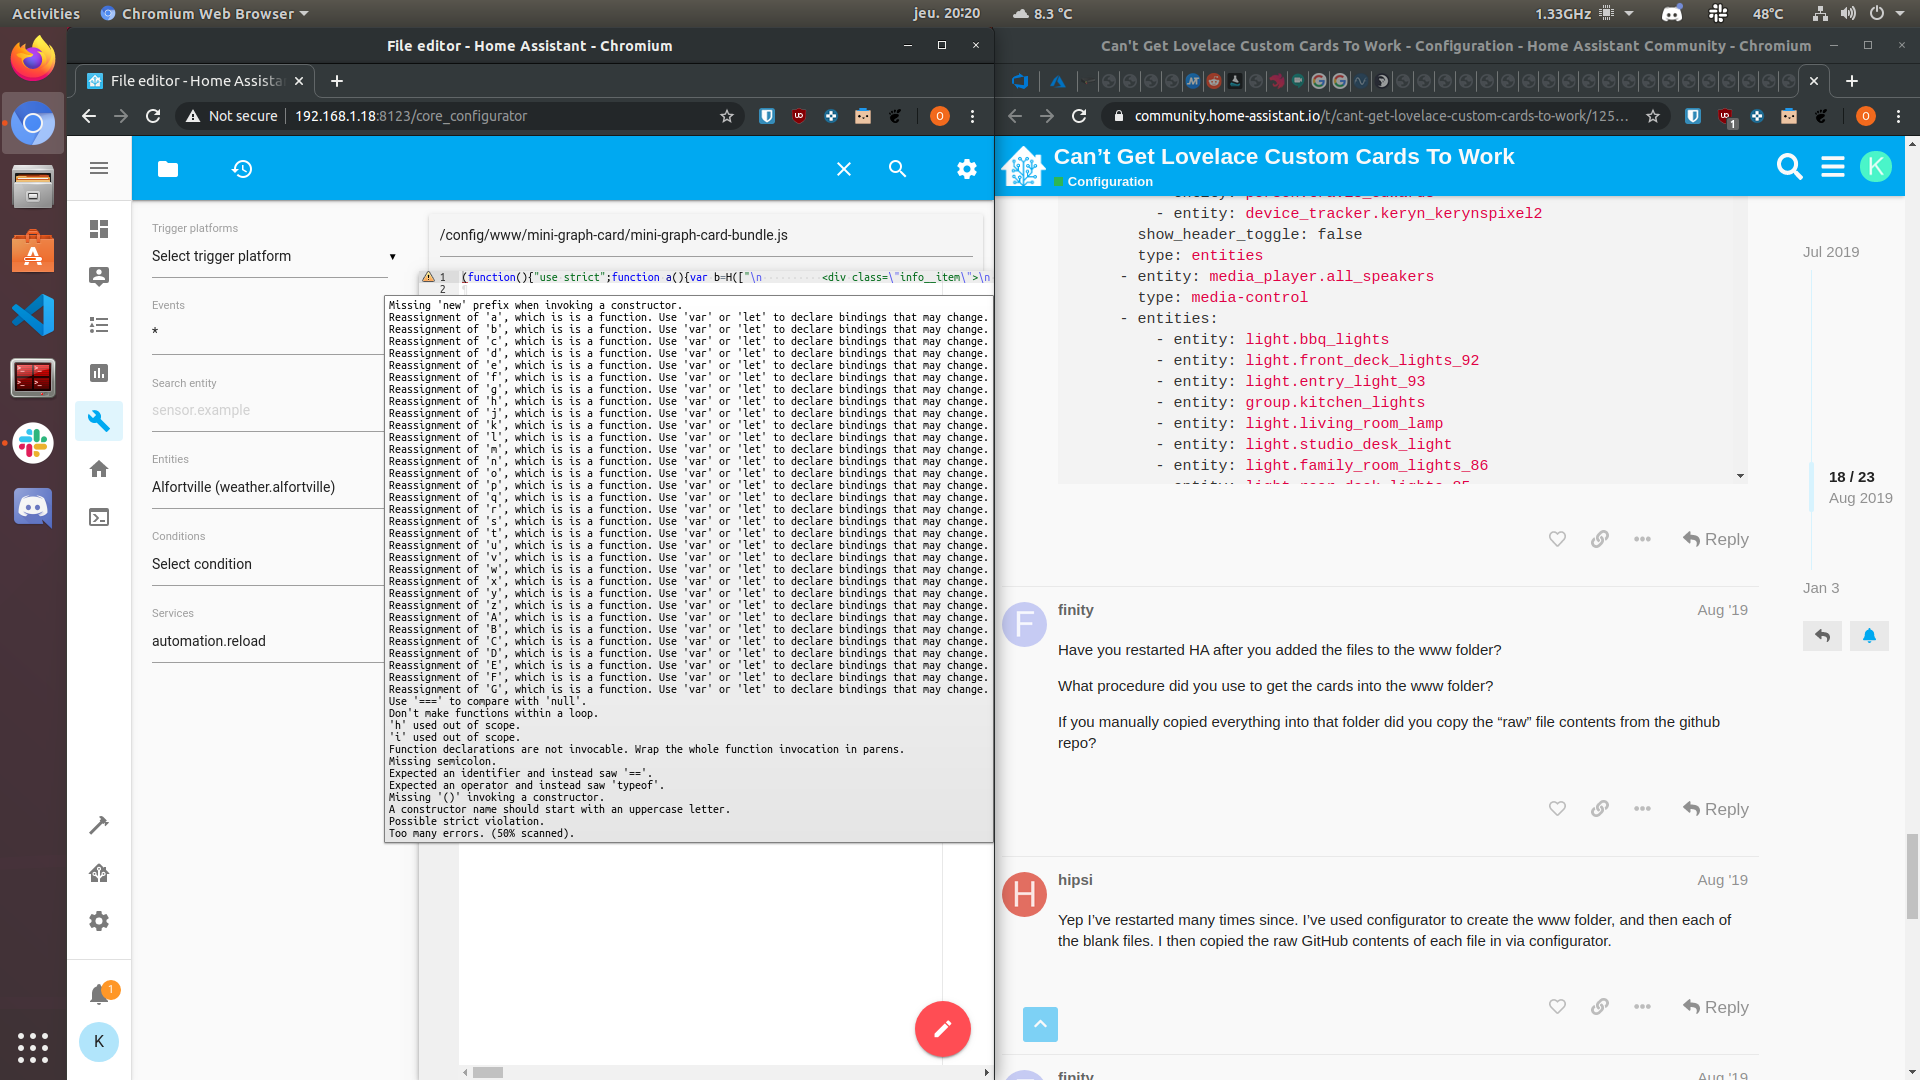Screen dimensions: 1920x1080
Task: Reply to finity's post
Action: pyautogui.click(x=1716, y=809)
